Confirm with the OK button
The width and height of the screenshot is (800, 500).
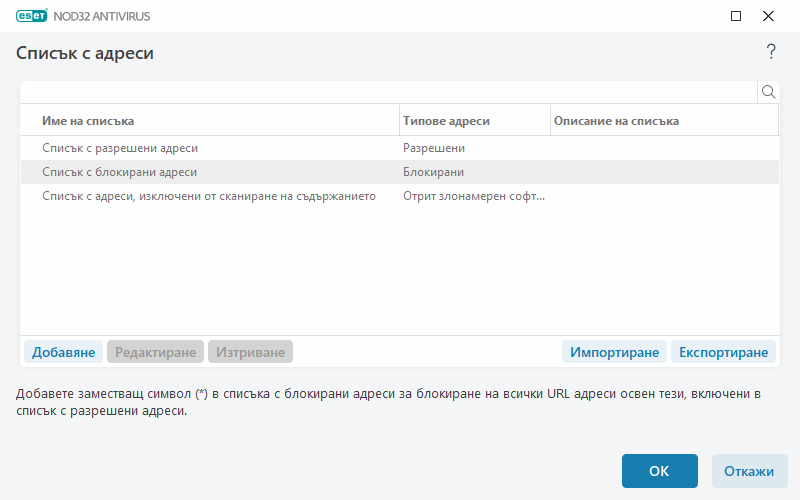(x=659, y=471)
